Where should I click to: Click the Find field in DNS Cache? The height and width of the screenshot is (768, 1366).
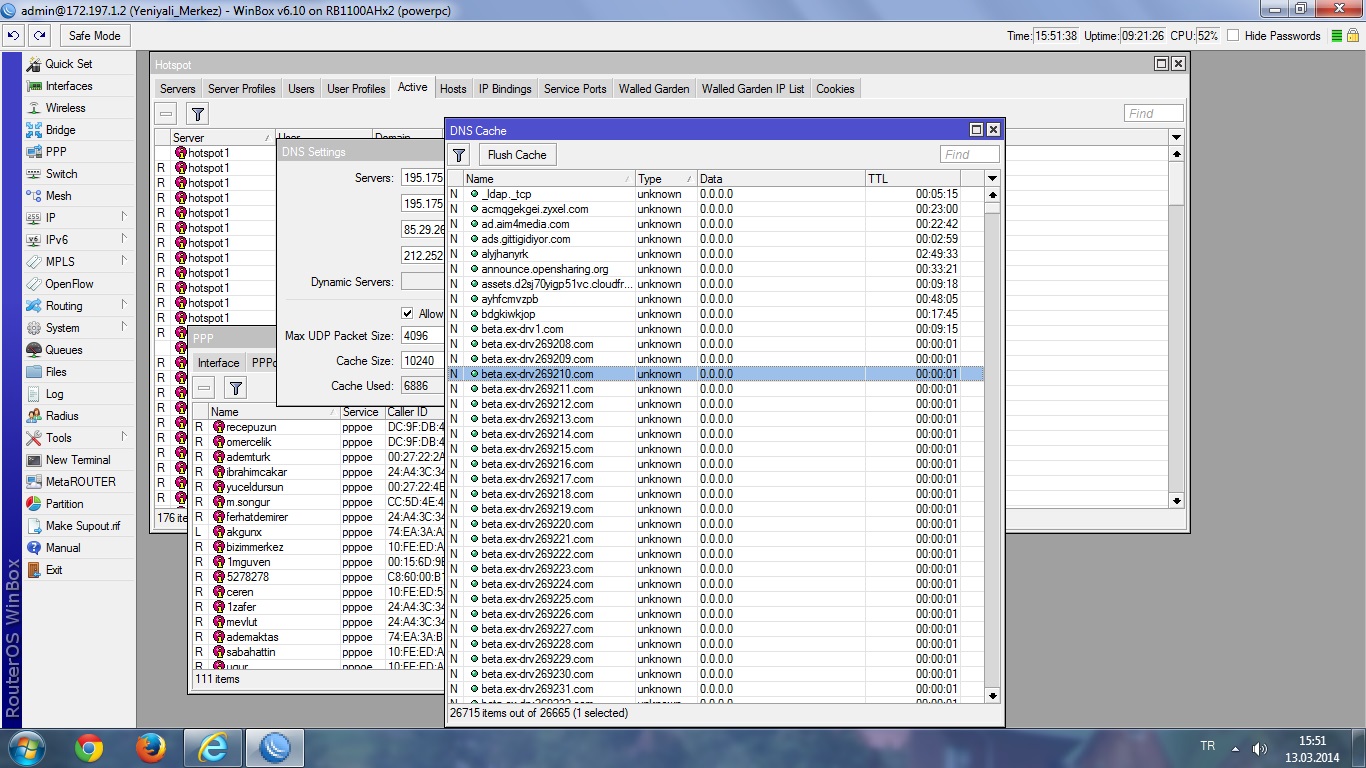969,154
